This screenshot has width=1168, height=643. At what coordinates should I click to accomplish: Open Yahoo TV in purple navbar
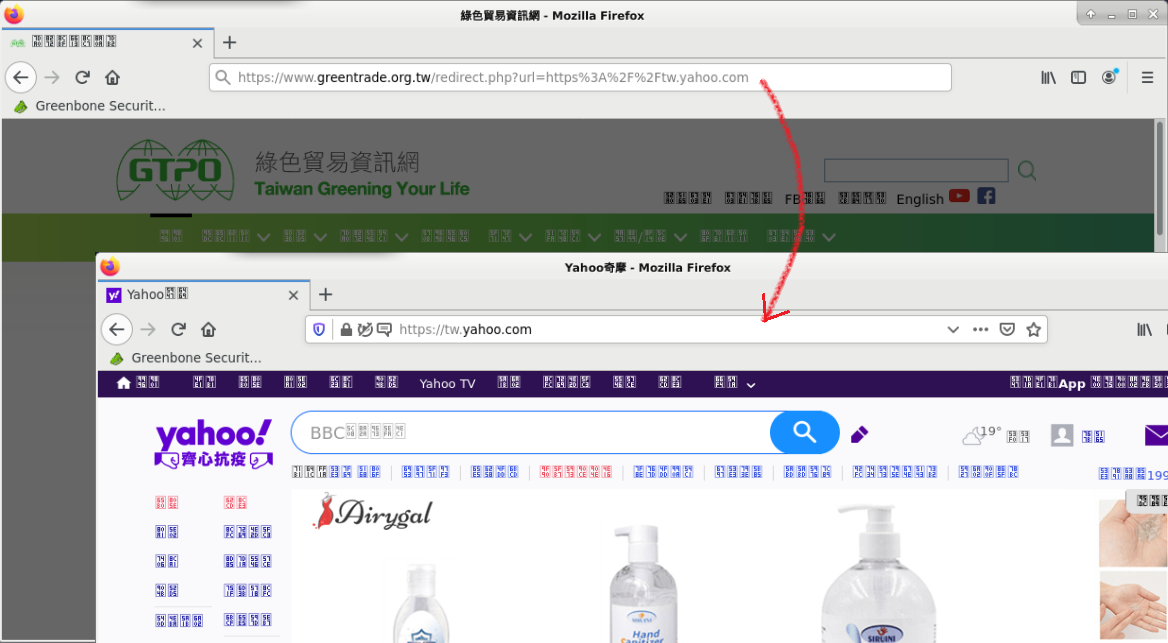447,384
